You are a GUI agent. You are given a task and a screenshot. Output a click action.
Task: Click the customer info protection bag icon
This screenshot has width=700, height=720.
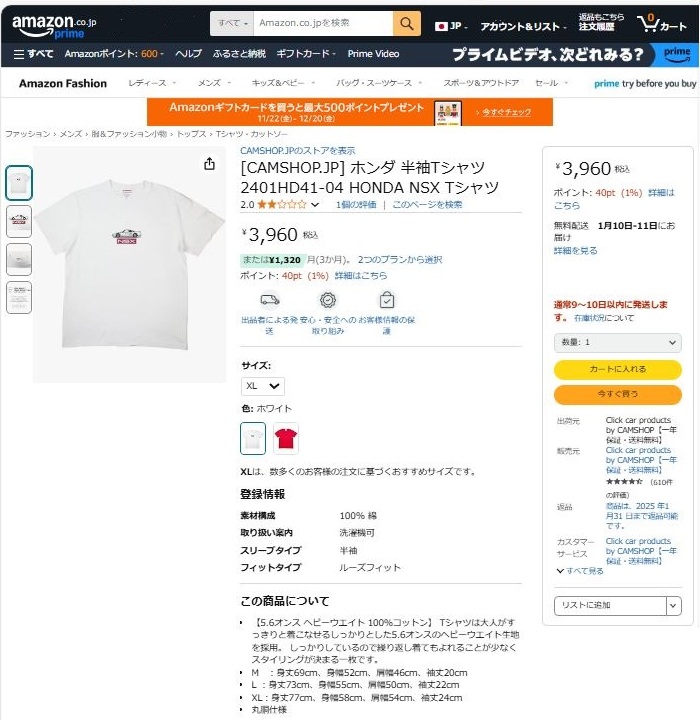(387, 300)
